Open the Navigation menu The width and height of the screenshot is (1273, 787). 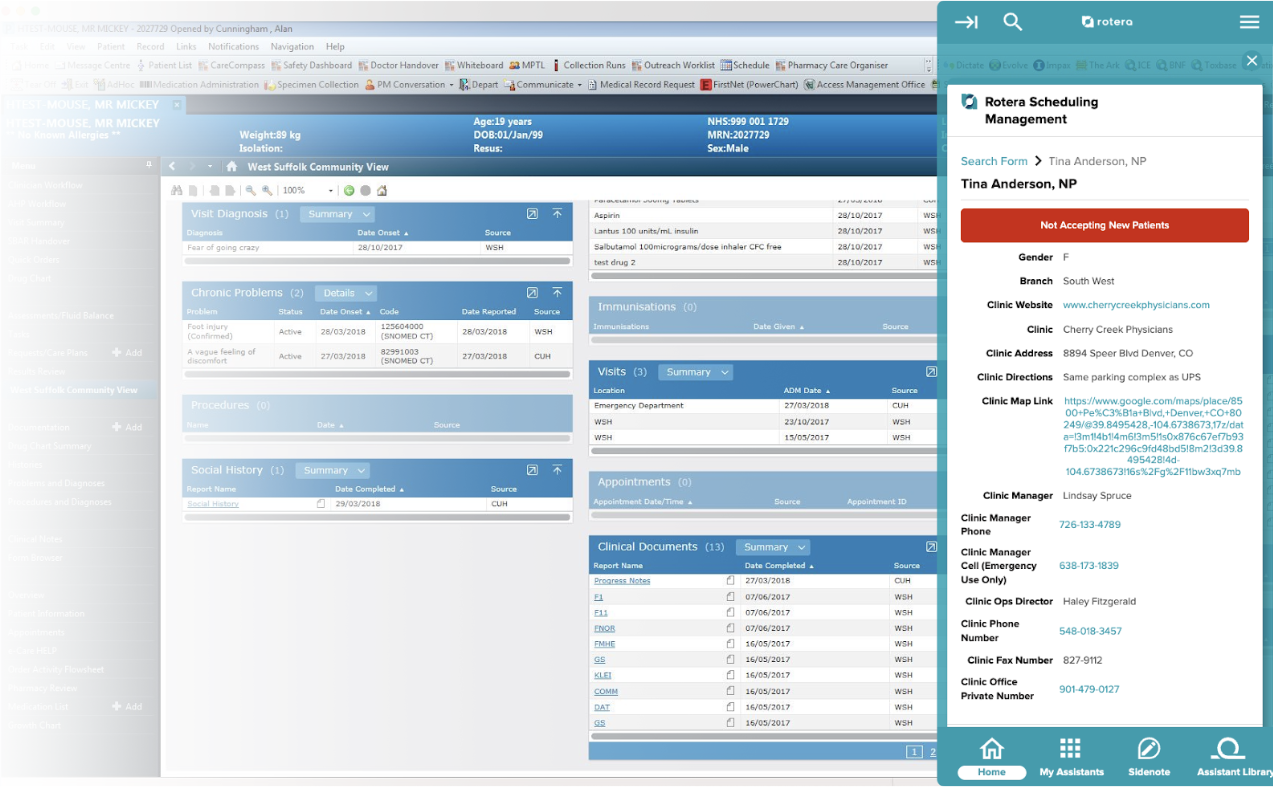click(292, 46)
